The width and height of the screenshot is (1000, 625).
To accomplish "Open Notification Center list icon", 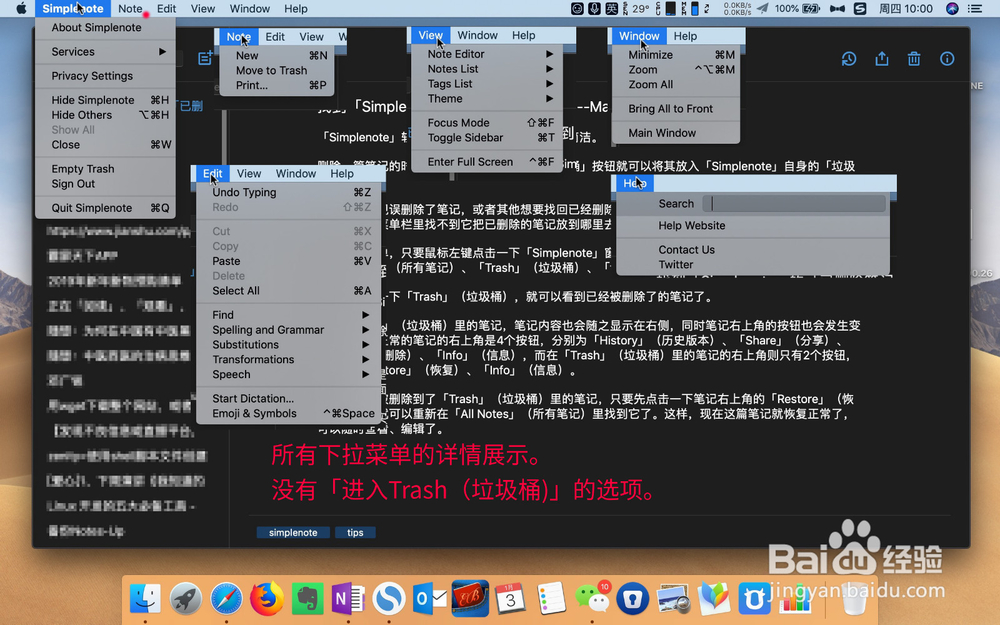I will coord(974,8).
